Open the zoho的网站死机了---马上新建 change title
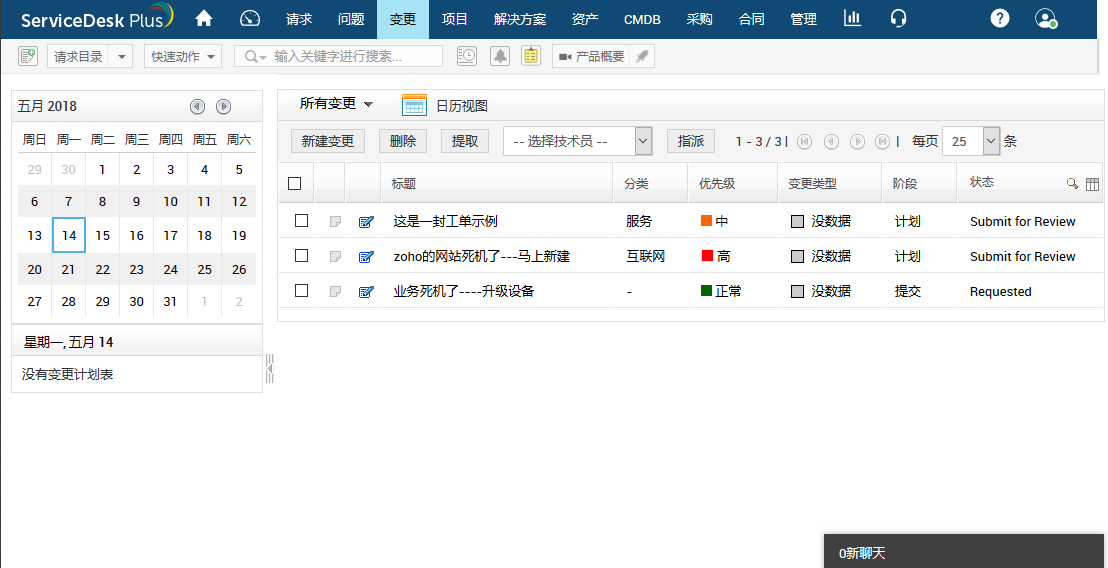 click(481, 256)
